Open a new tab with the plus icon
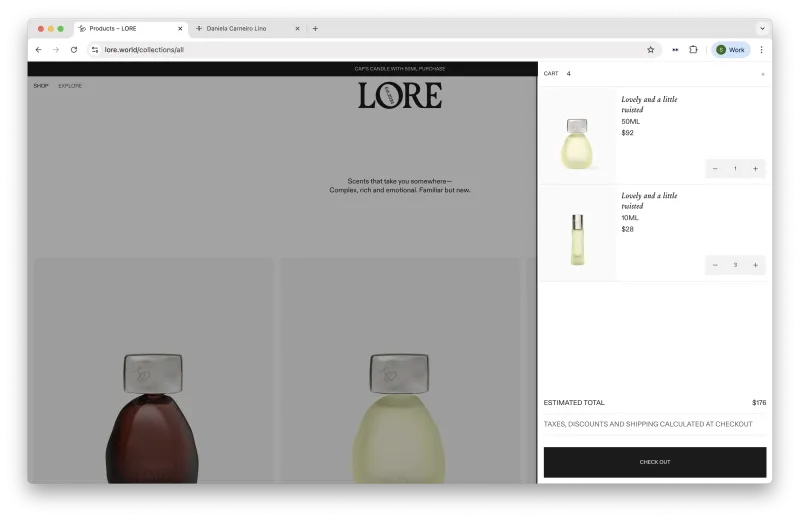800x520 pixels. click(x=315, y=29)
